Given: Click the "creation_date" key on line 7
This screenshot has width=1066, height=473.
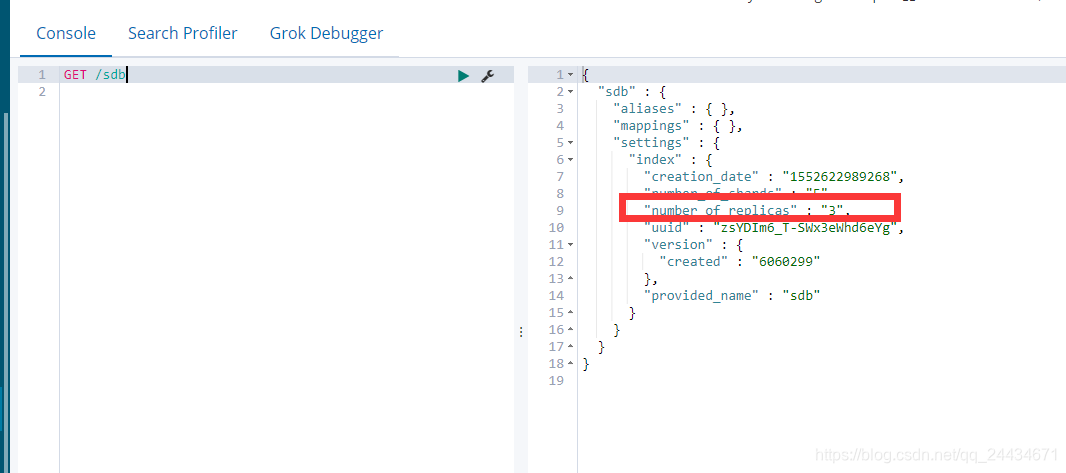Looking at the screenshot, I should pyautogui.click(x=701, y=177).
